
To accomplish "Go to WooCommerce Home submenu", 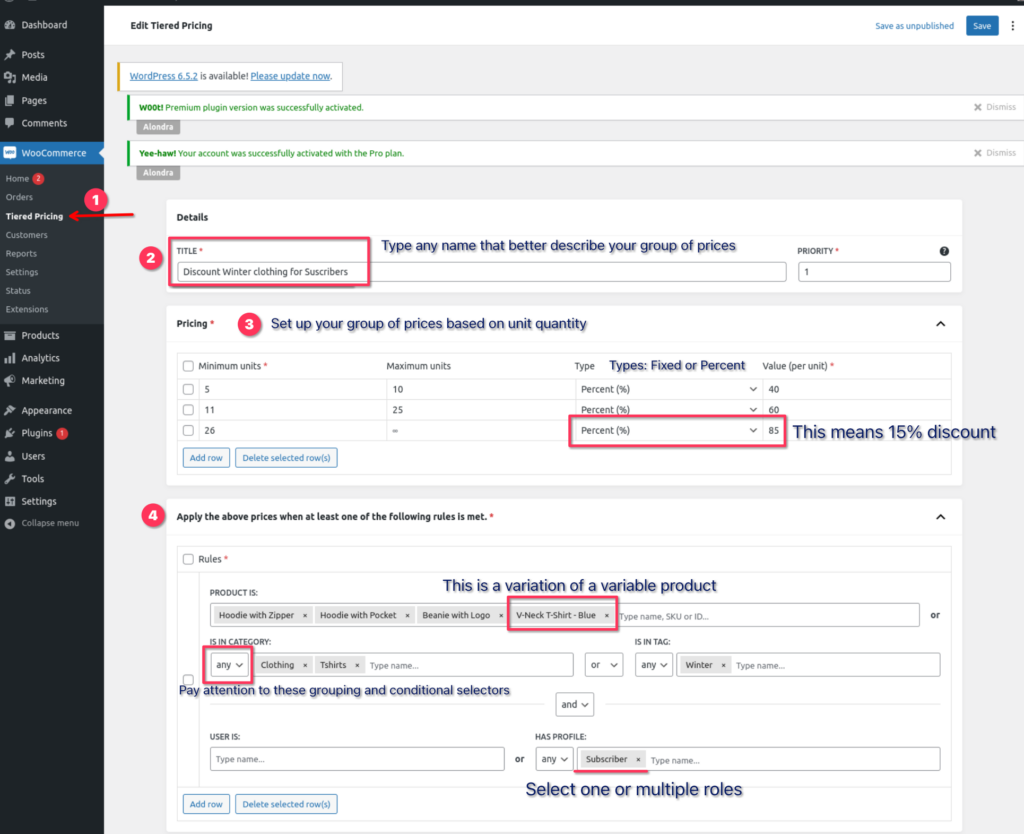I will click(17, 178).
